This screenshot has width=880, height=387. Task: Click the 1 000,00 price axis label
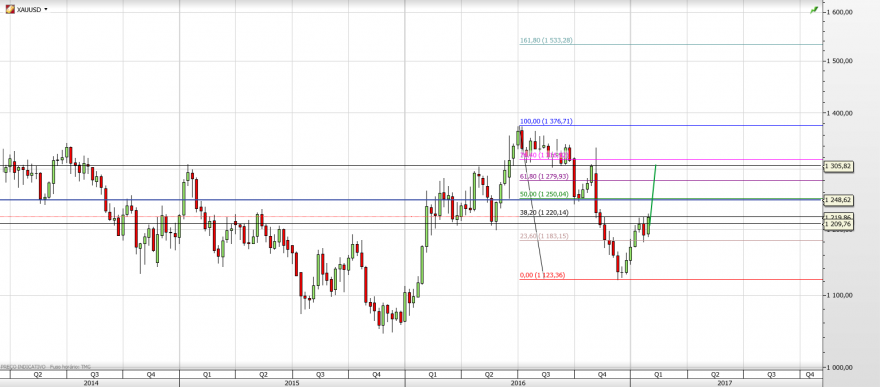[x=841, y=367]
